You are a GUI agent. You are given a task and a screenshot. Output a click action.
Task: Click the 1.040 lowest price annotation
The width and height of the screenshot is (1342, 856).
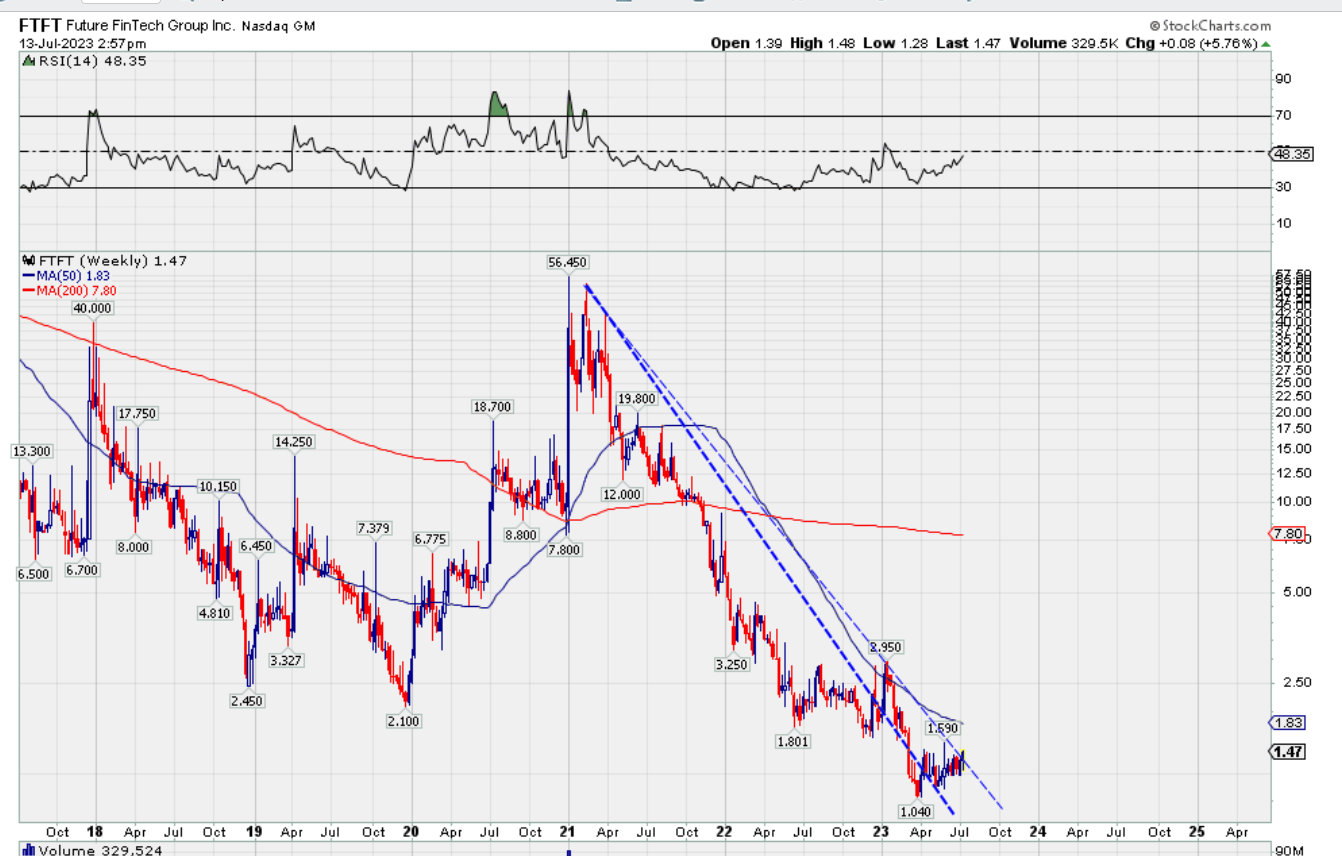tap(917, 812)
